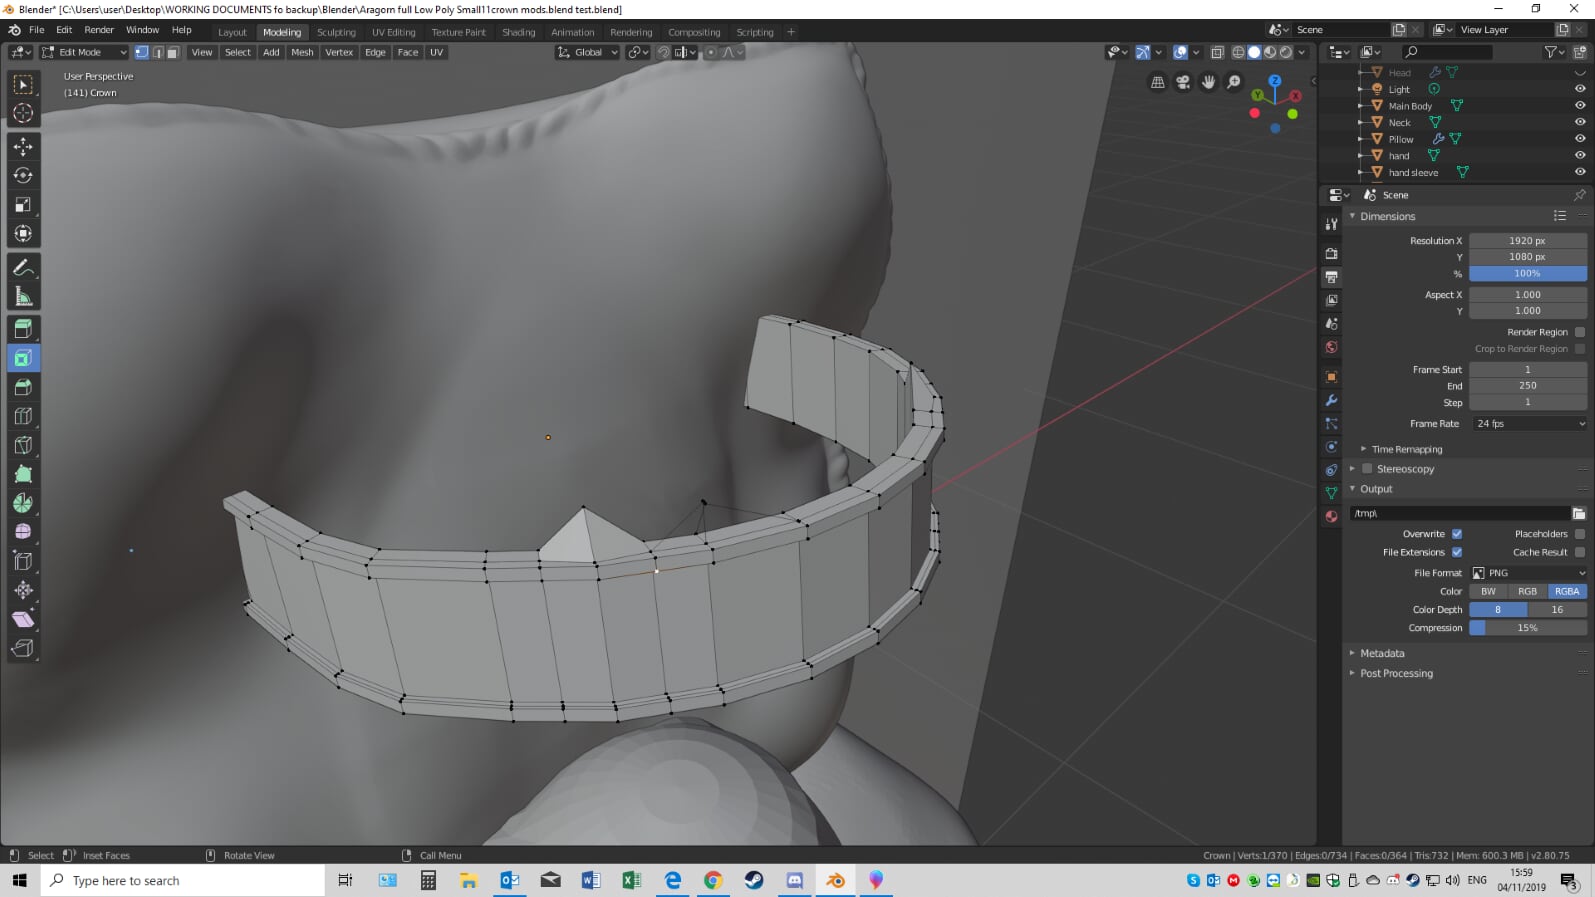Hide the Light object in outliner
The image size is (1595, 897).
click(1580, 89)
